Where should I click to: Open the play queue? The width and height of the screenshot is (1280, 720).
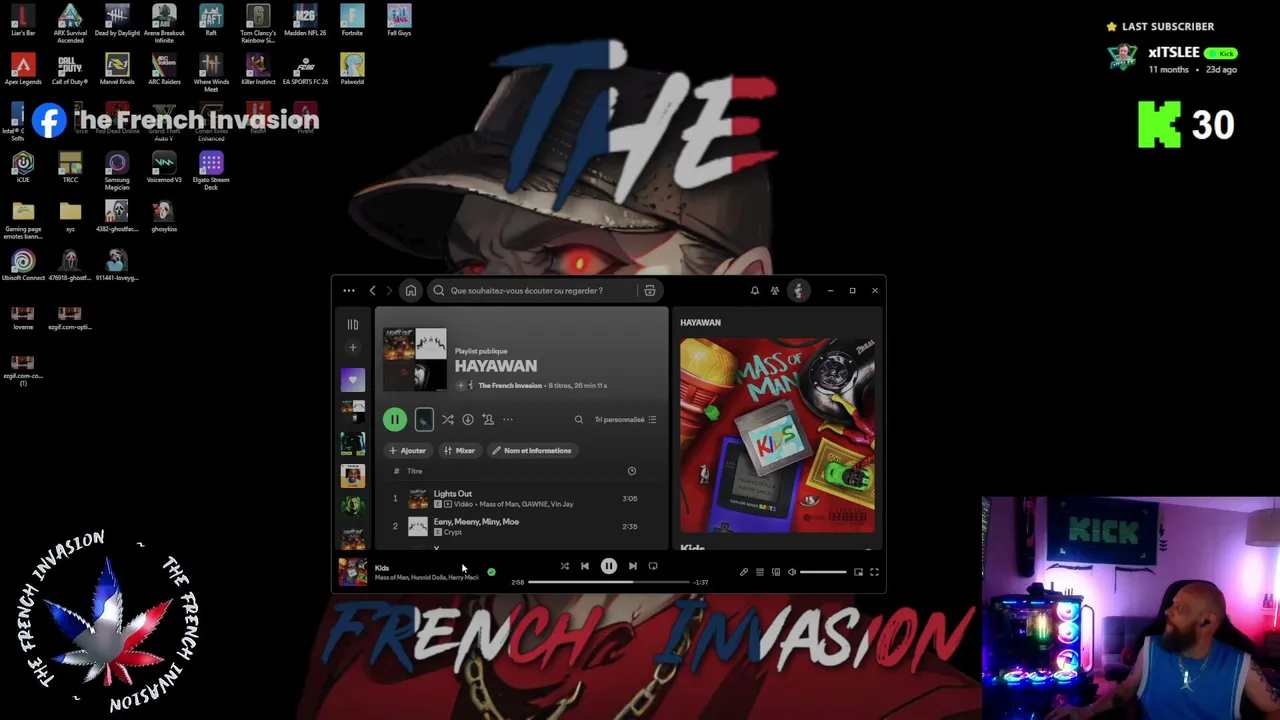click(759, 572)
